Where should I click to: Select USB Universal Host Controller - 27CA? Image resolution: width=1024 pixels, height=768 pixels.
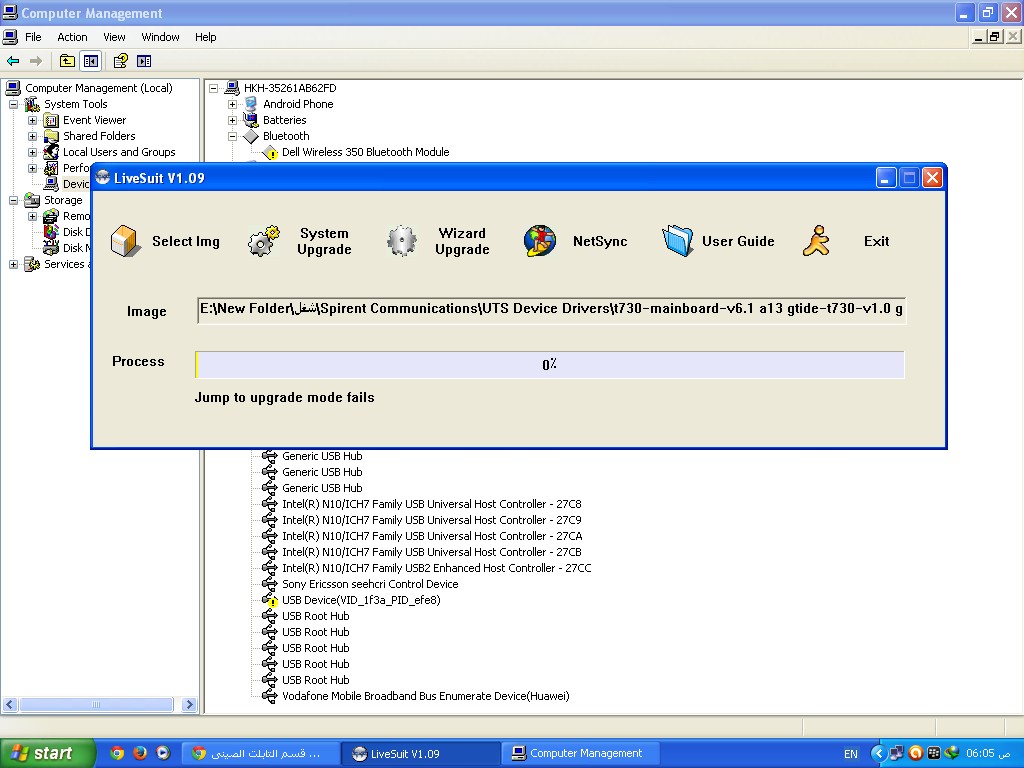pyautogui.click(x=432, y=536)
